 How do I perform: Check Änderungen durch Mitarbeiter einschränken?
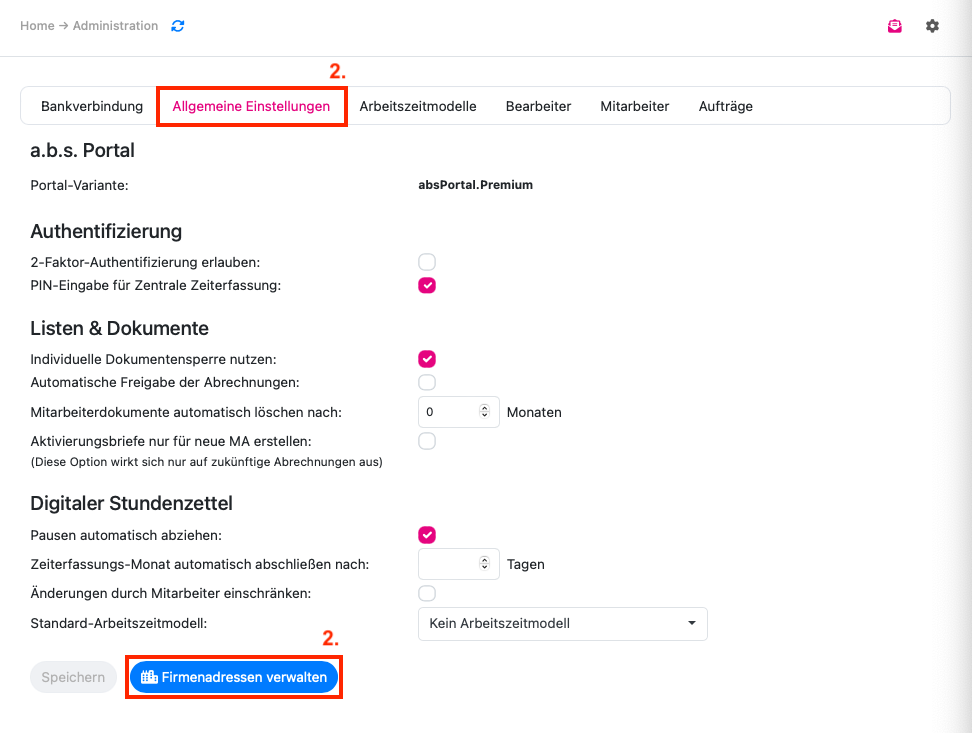[427, 593]
